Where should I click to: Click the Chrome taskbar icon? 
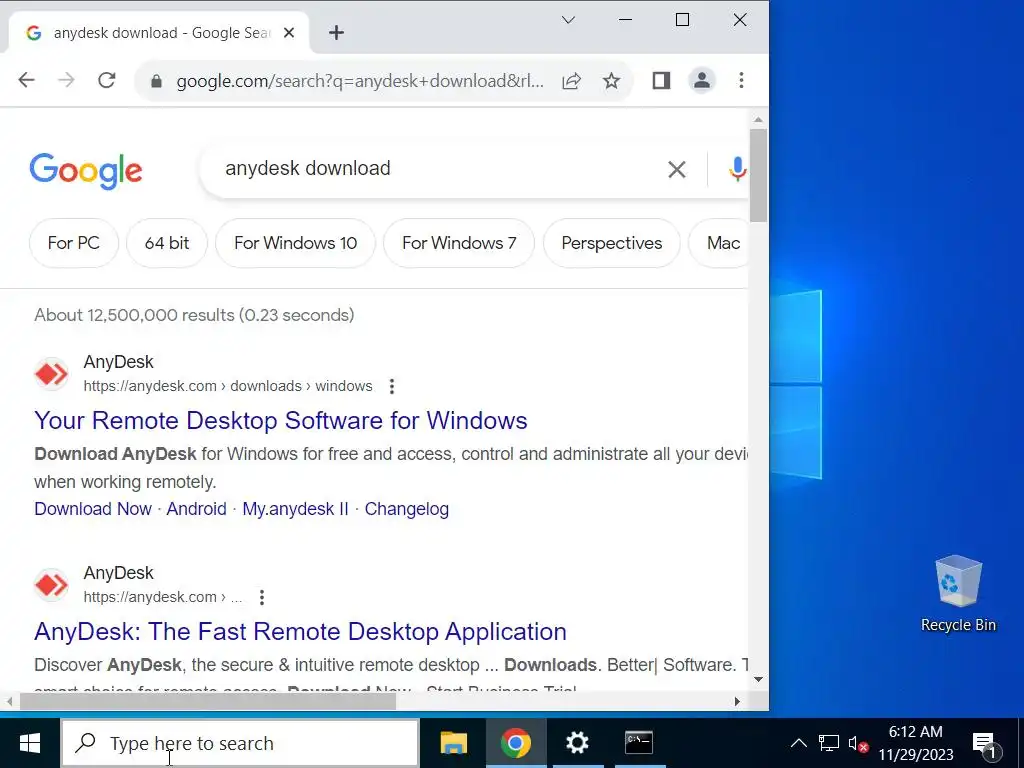(x=516, y=743)
